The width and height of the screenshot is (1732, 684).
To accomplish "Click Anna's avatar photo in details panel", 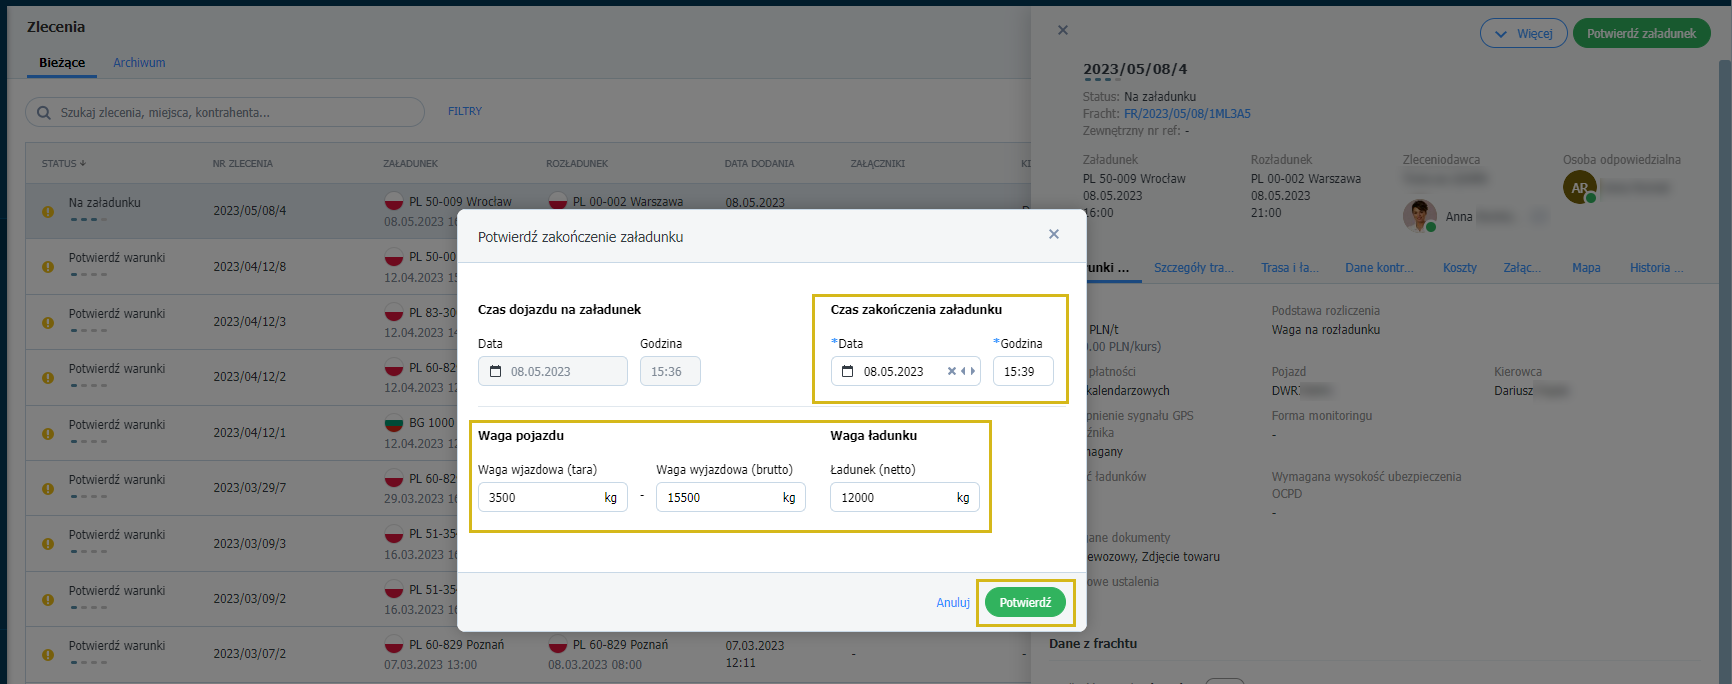I will point(1420,215).
